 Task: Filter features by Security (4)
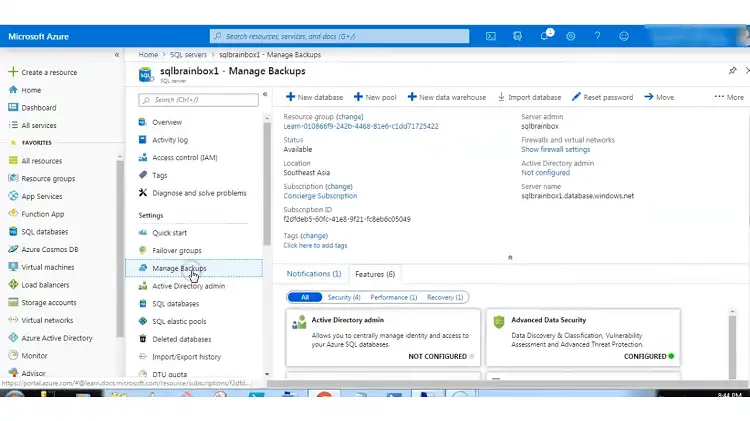pos(344,297)
